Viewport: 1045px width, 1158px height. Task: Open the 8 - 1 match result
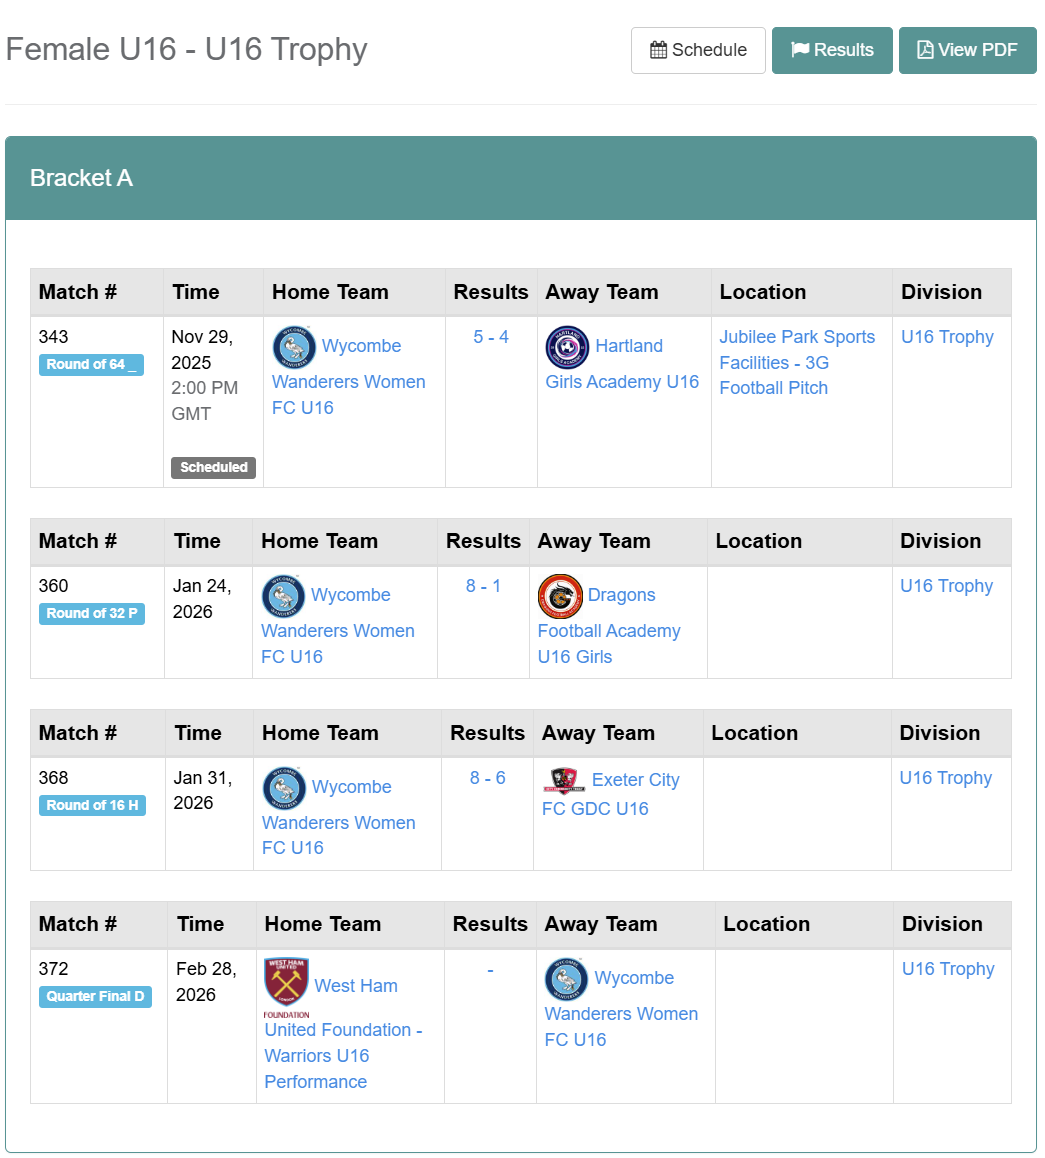click(x=483, y=586)
